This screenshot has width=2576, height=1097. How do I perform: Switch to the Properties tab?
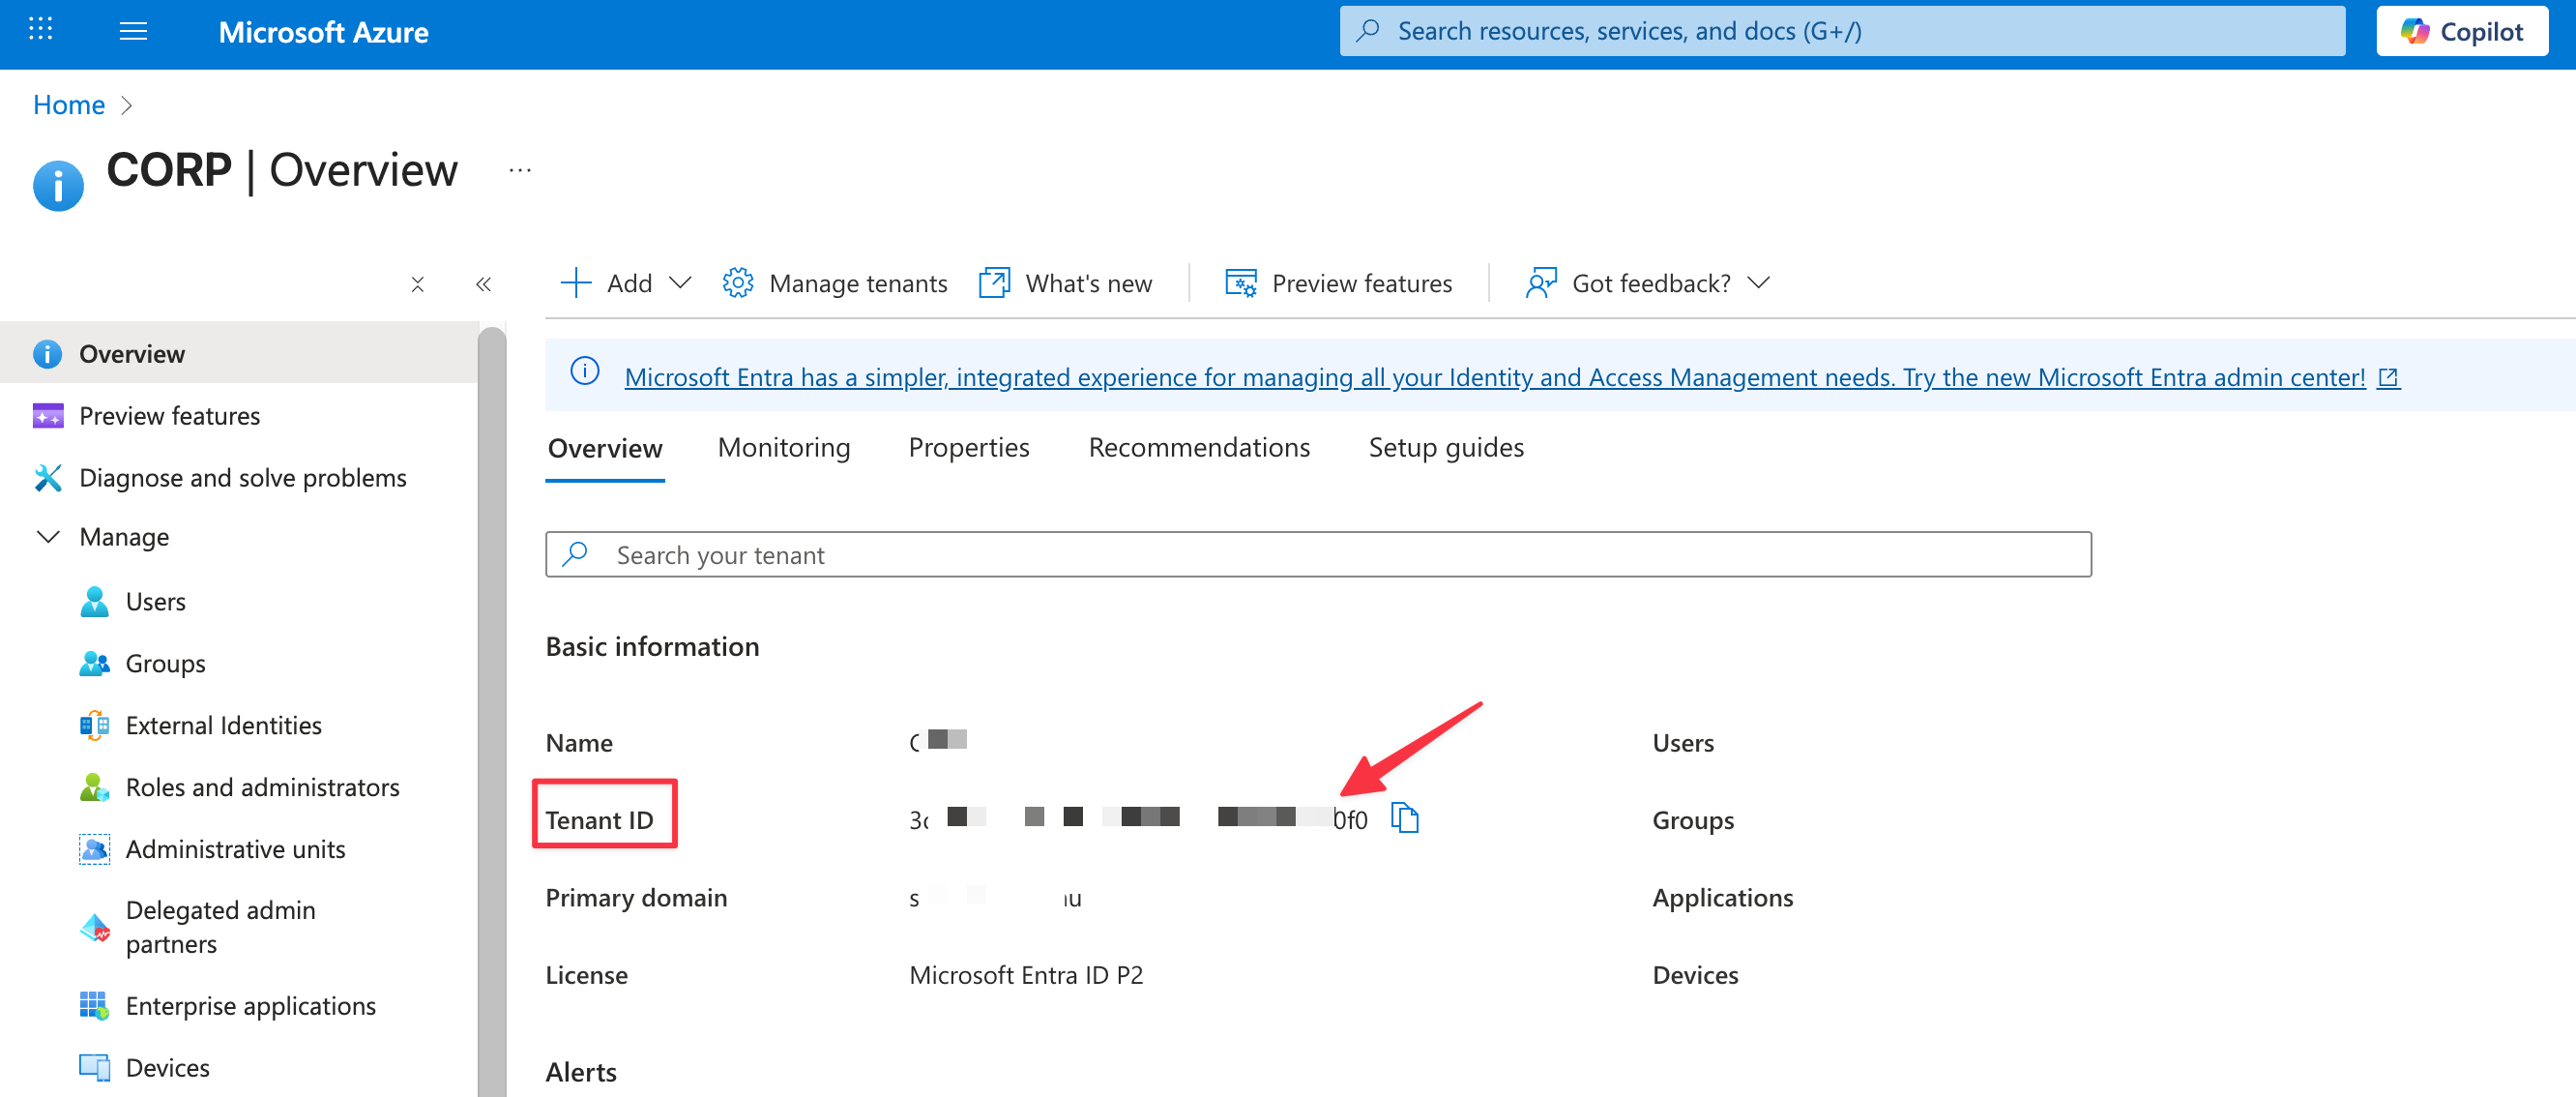pos(969,447)
